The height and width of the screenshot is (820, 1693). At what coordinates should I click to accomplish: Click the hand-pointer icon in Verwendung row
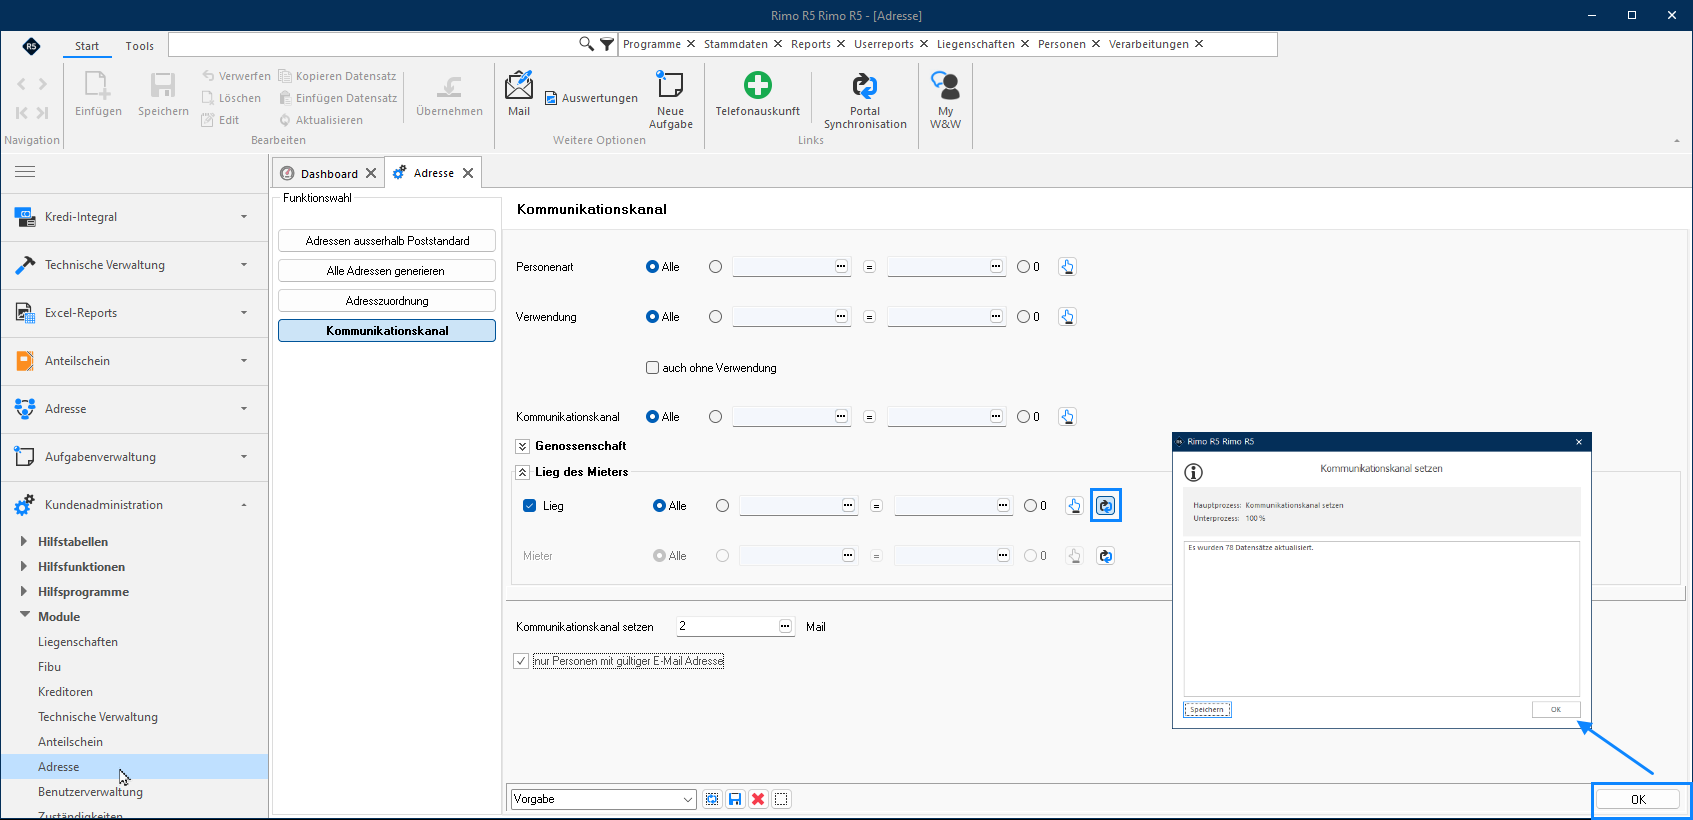click(x=1067, y=317)
